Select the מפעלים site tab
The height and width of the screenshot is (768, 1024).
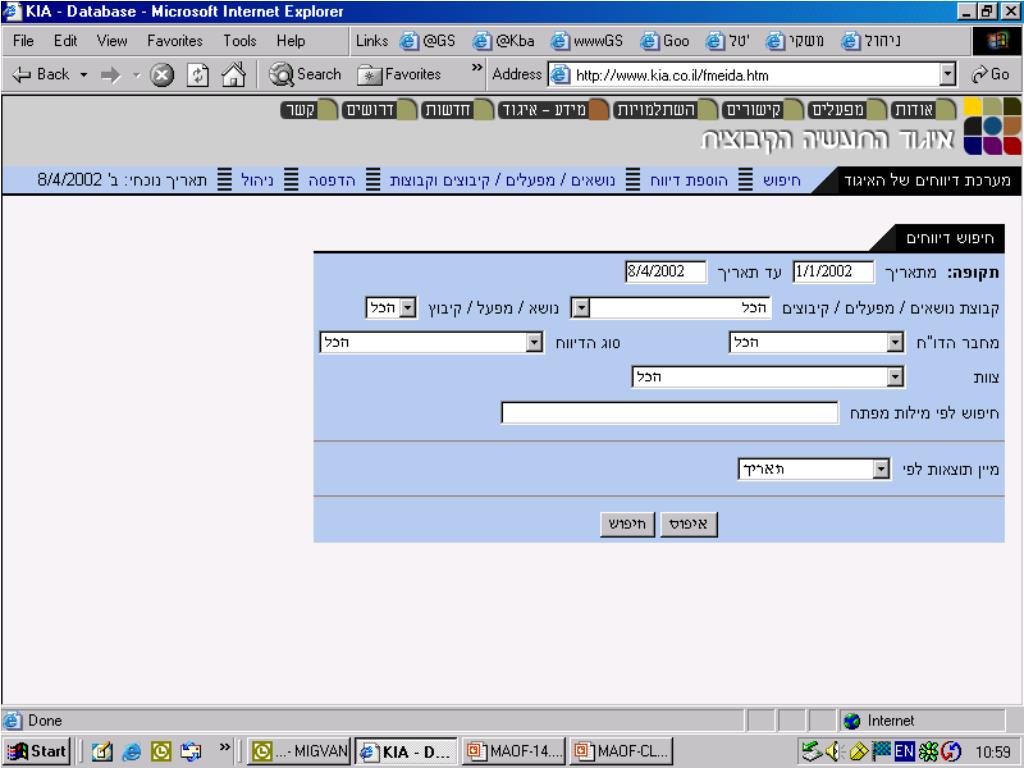pos(847,110)
